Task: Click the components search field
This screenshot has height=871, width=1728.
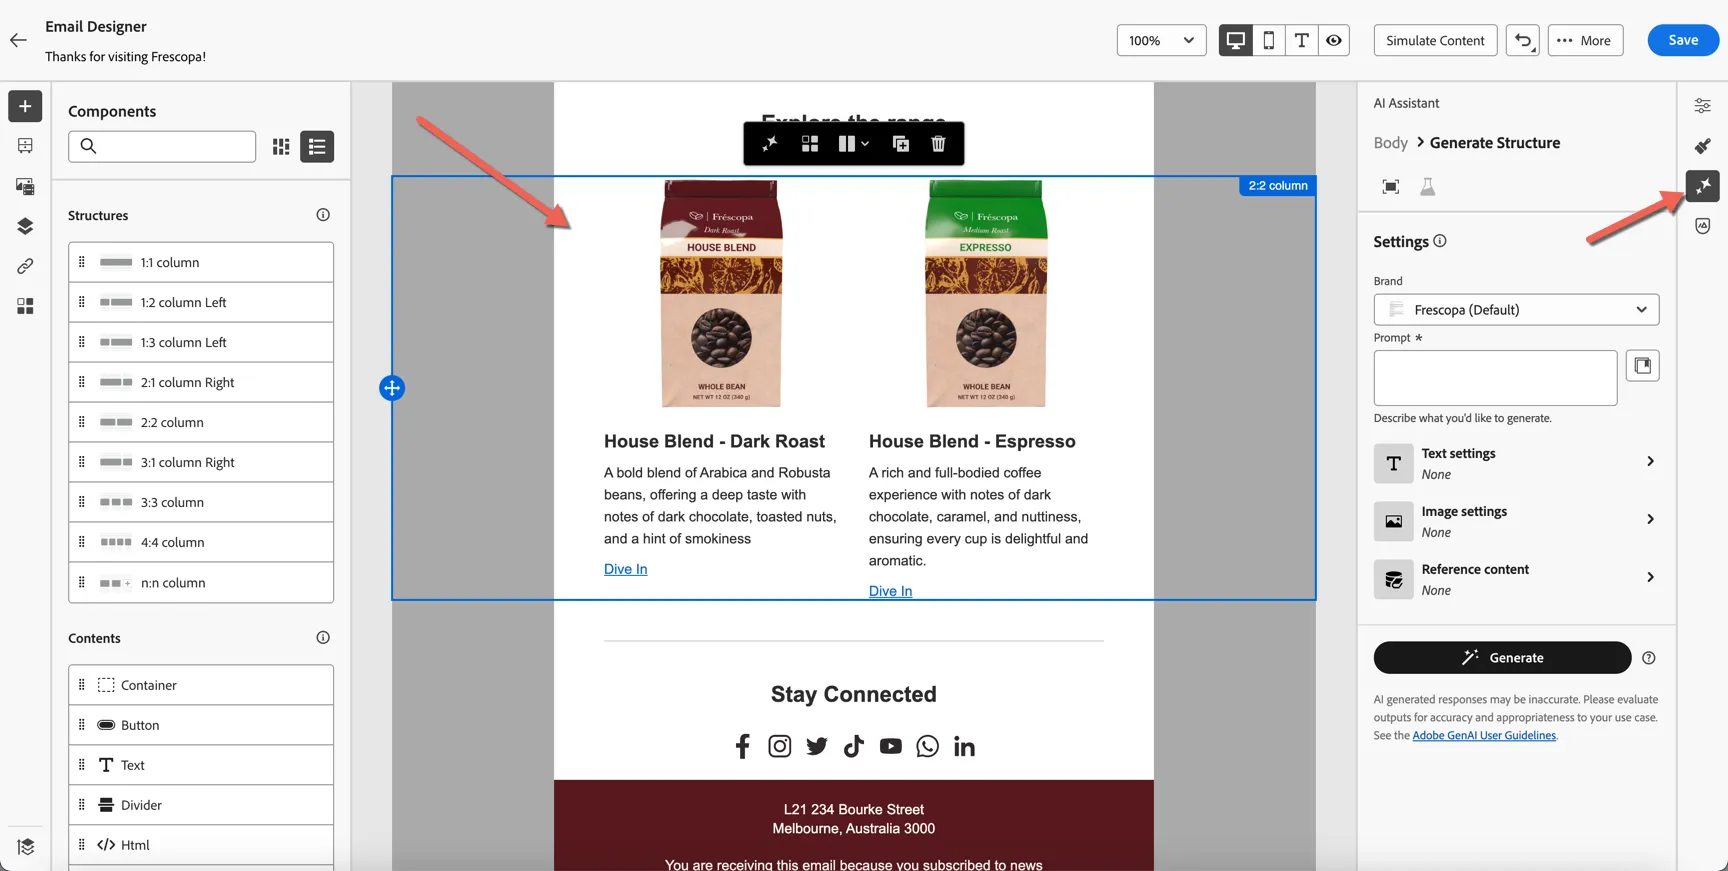Action: tap(162, 147)
